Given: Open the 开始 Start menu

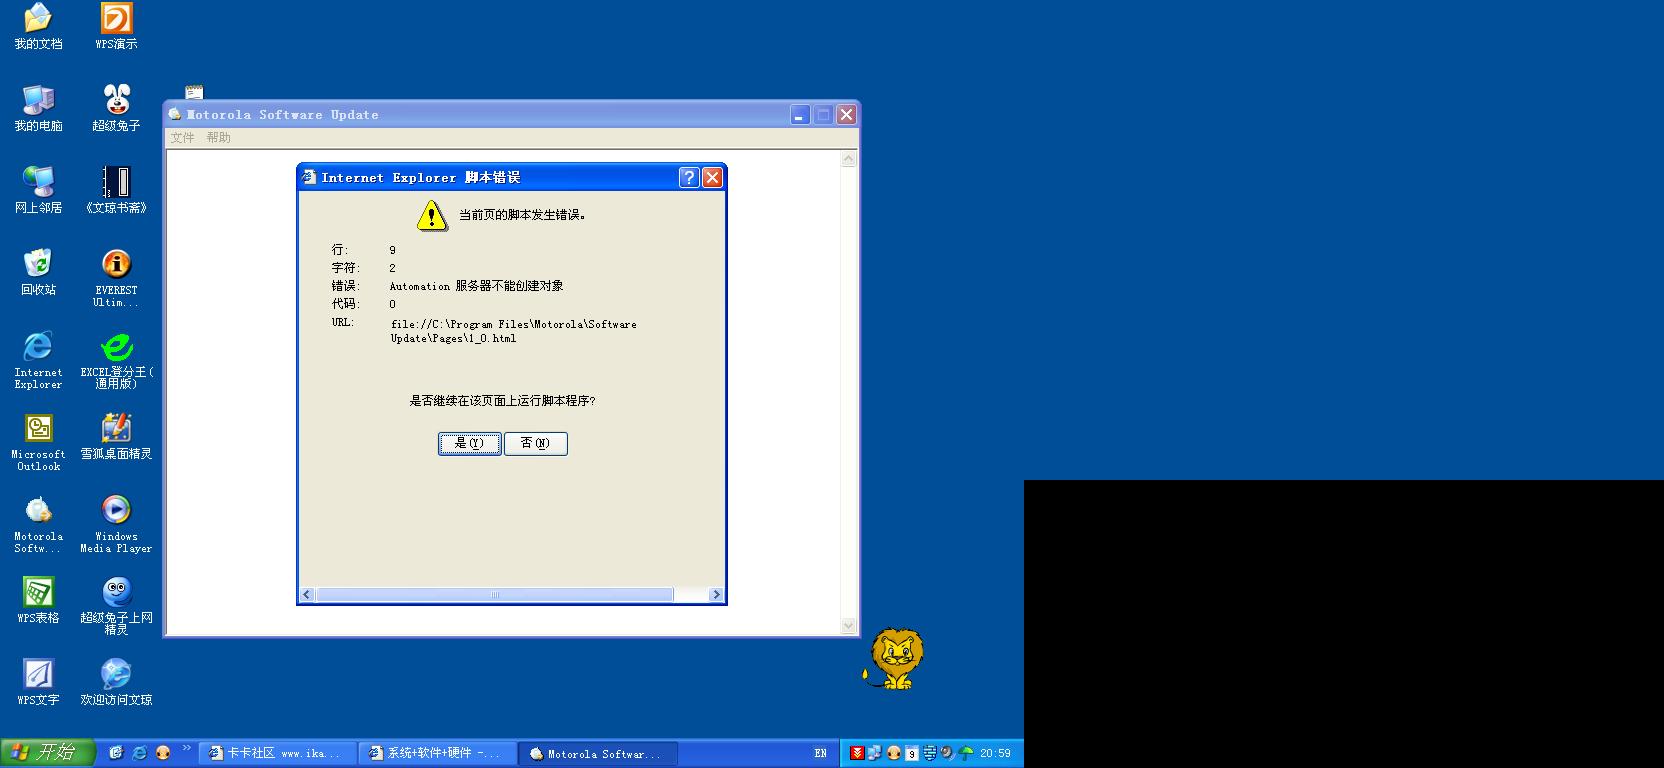Looking at the screenshot, I should 48,753.
